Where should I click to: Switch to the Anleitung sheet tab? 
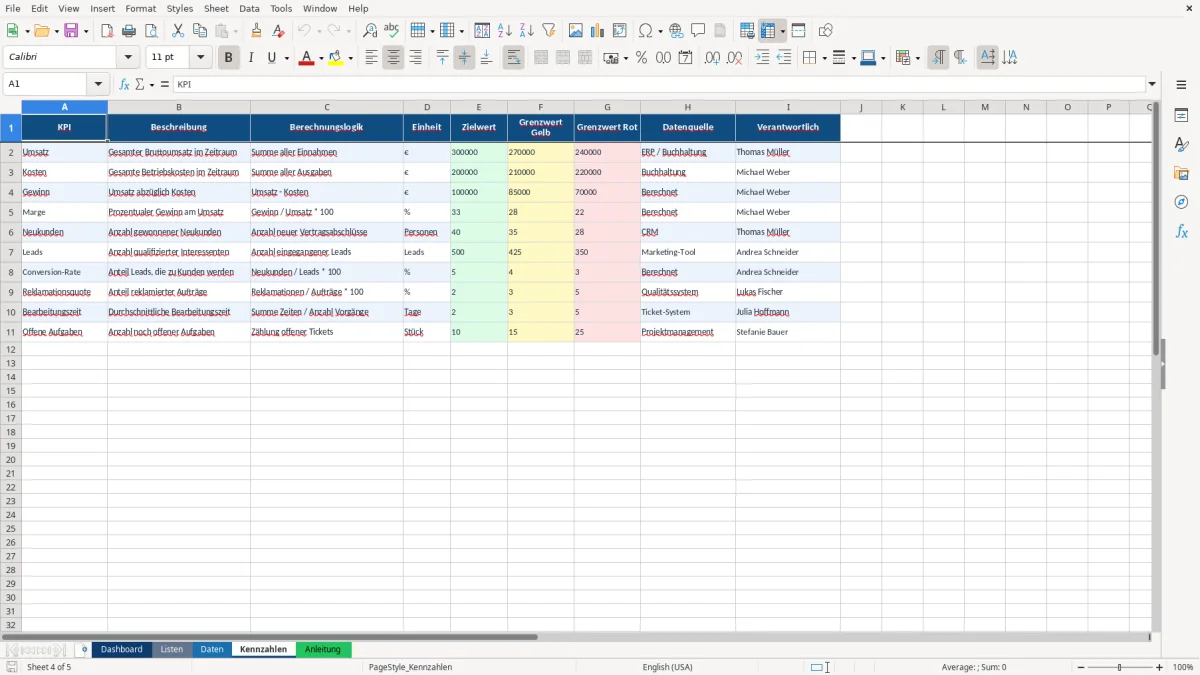[322, 649]
